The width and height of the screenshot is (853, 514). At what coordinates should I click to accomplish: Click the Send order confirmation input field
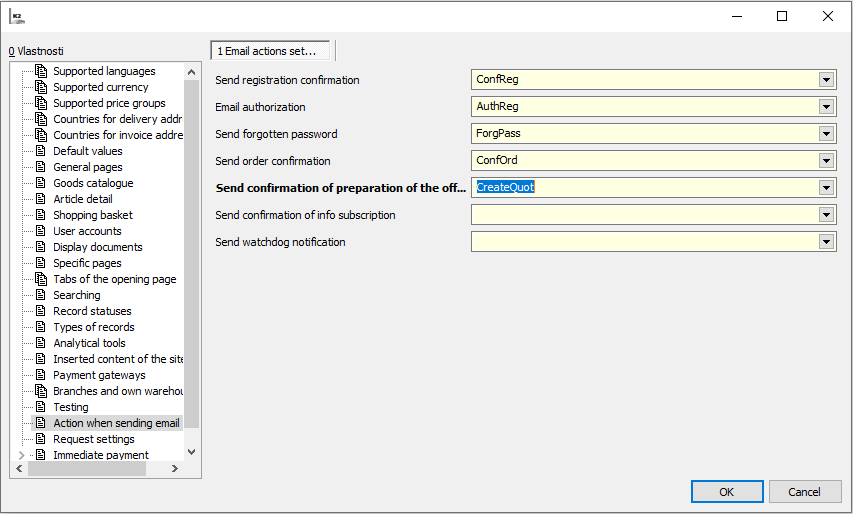(x=644, y=160)
